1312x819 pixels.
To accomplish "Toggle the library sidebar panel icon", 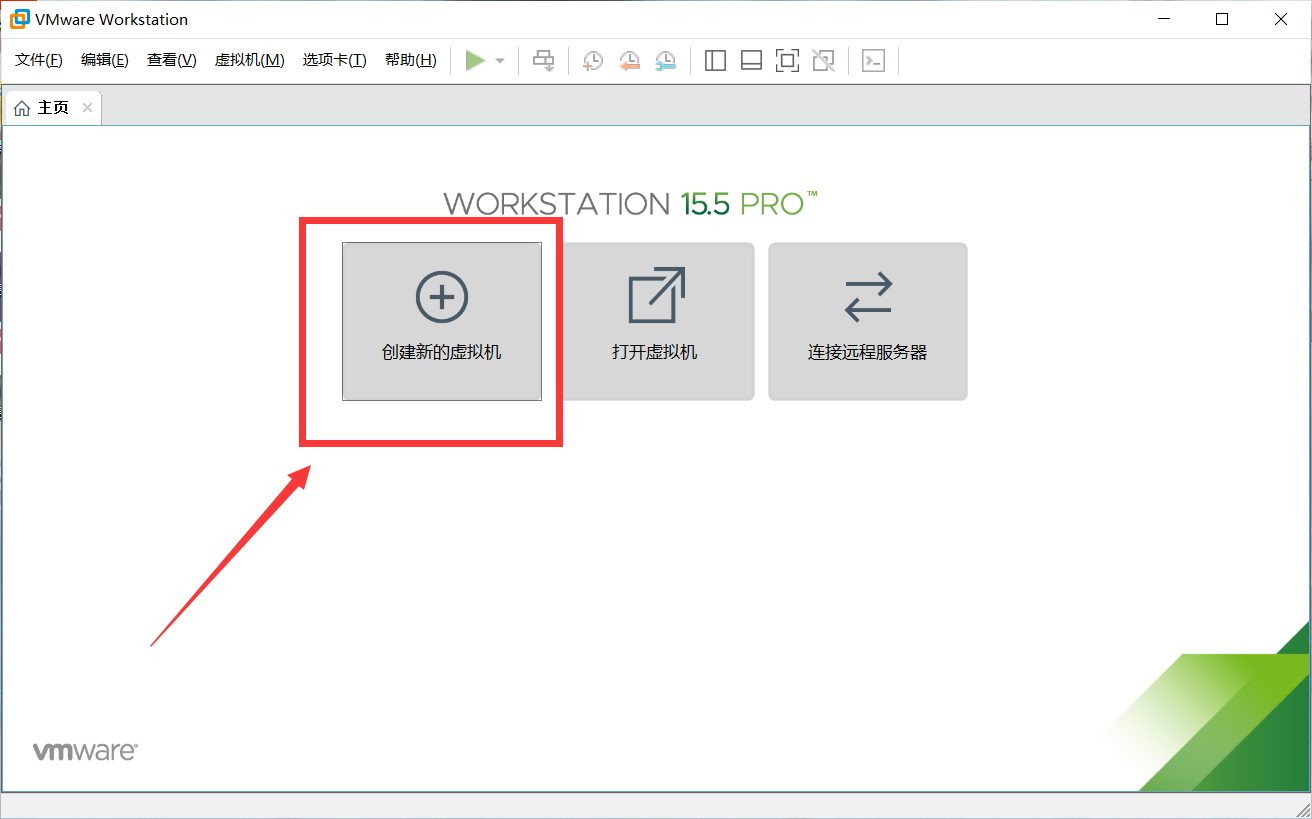I will 715,61.
